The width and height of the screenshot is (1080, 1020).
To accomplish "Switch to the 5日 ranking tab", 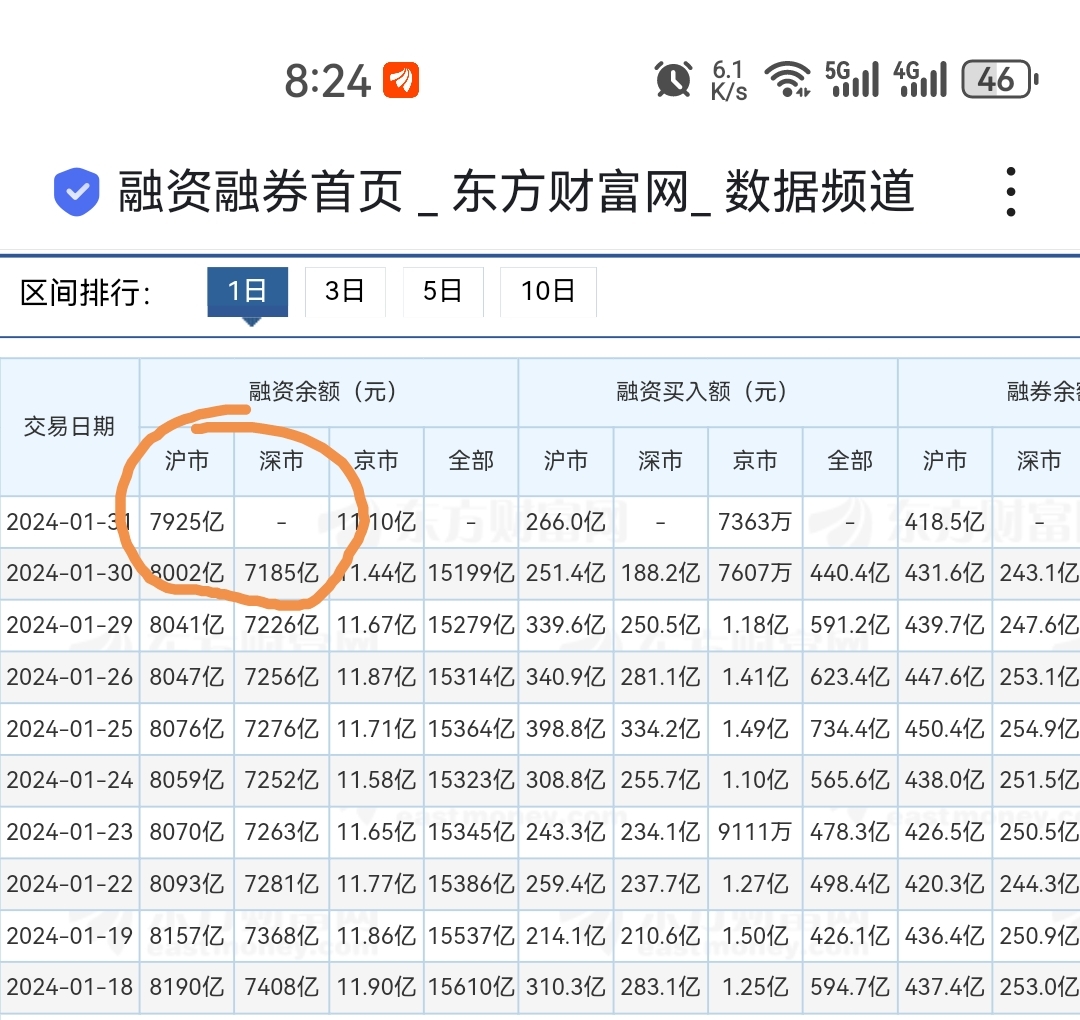I will [x=443, y=291].
